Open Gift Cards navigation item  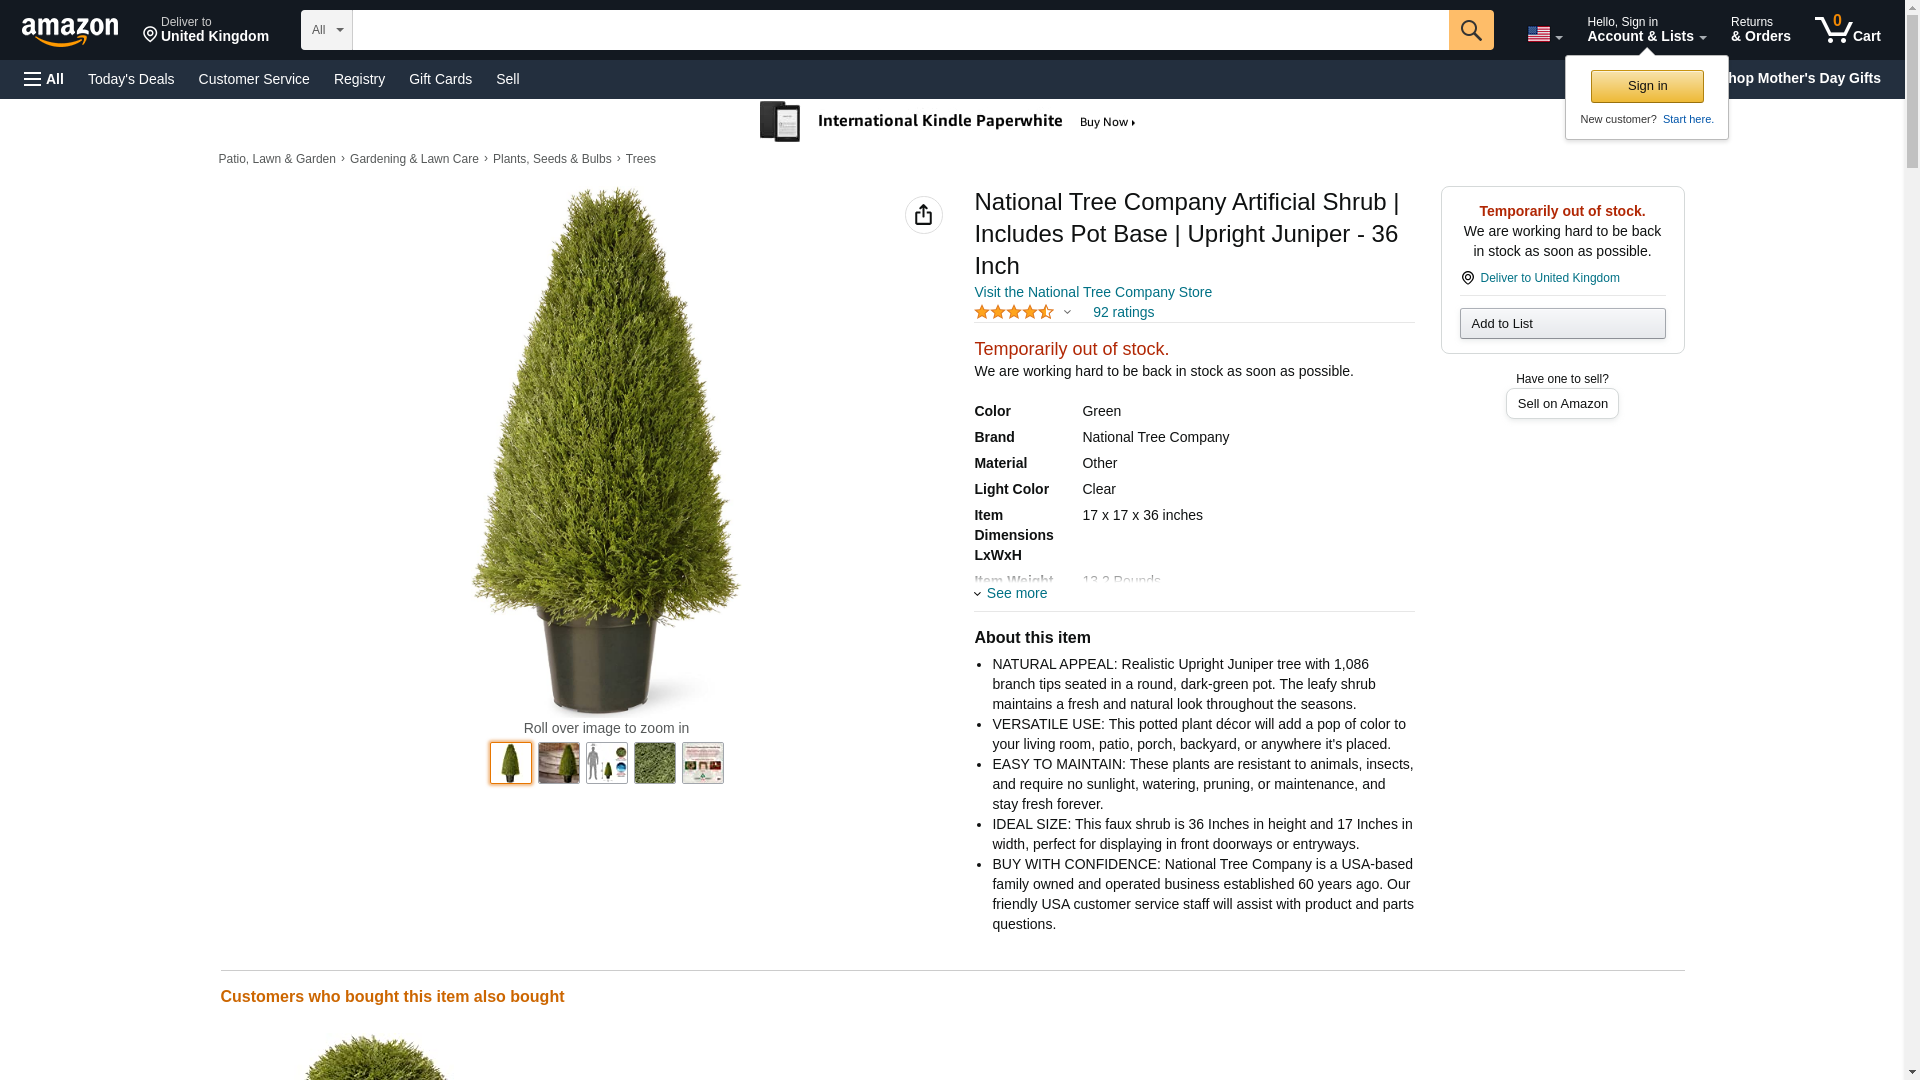440,79
